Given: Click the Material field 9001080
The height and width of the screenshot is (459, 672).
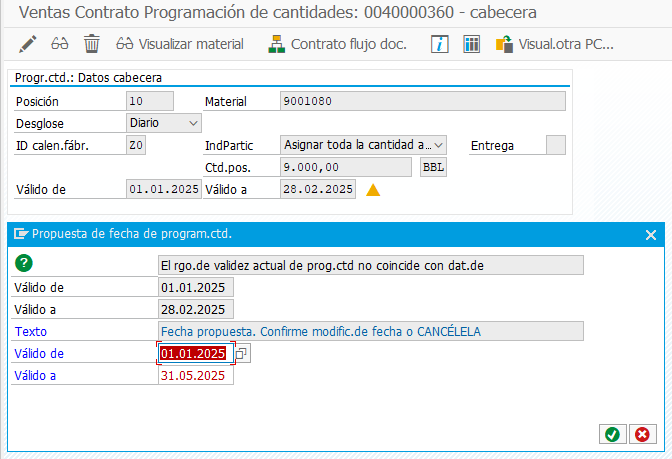Looking at the screenshot, I should (423, 101).
